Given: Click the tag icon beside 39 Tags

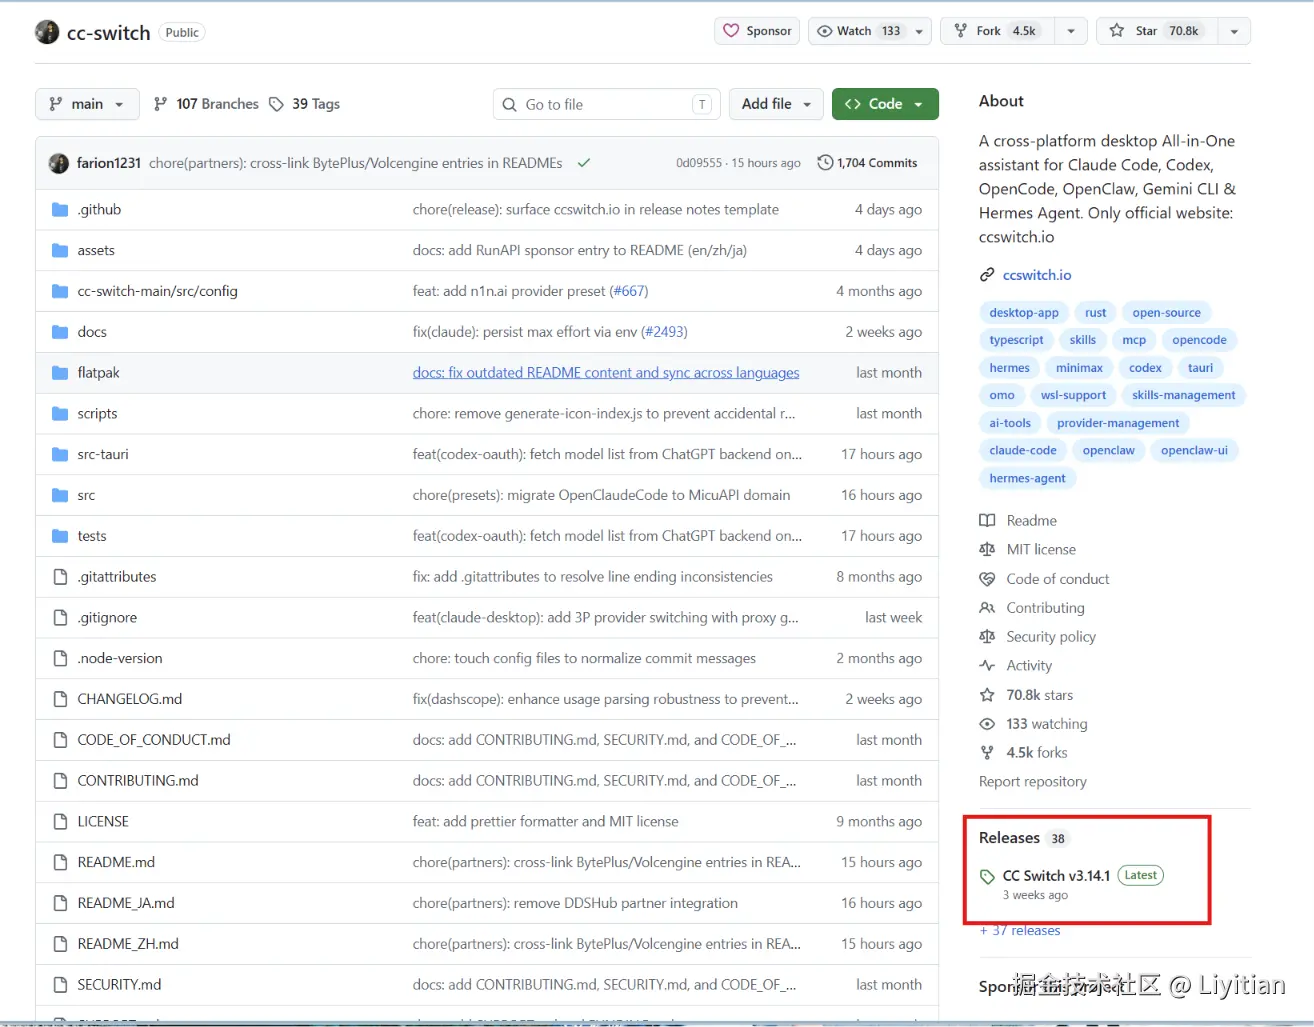Looking at the screenshot, I should (x=276, y=104).
